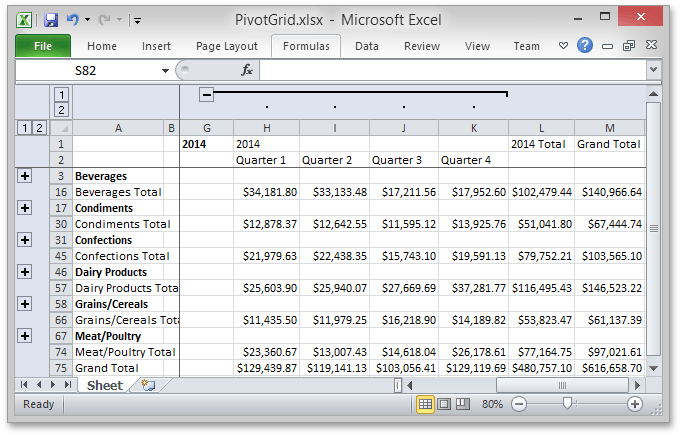This screenshot has width=683, height=438.
Task: Click the zoom in plus button
Action: pyautogui.click(x=635, y=404)
